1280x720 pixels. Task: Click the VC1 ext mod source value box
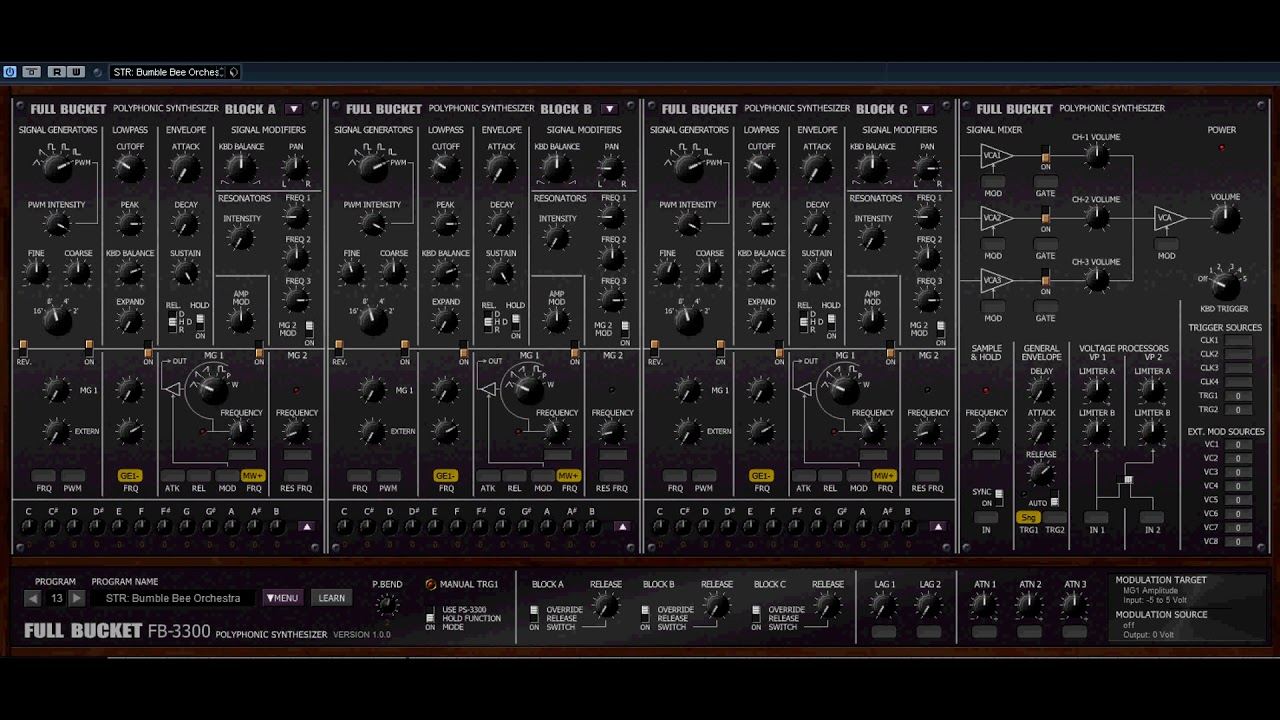coord(1238,445)
